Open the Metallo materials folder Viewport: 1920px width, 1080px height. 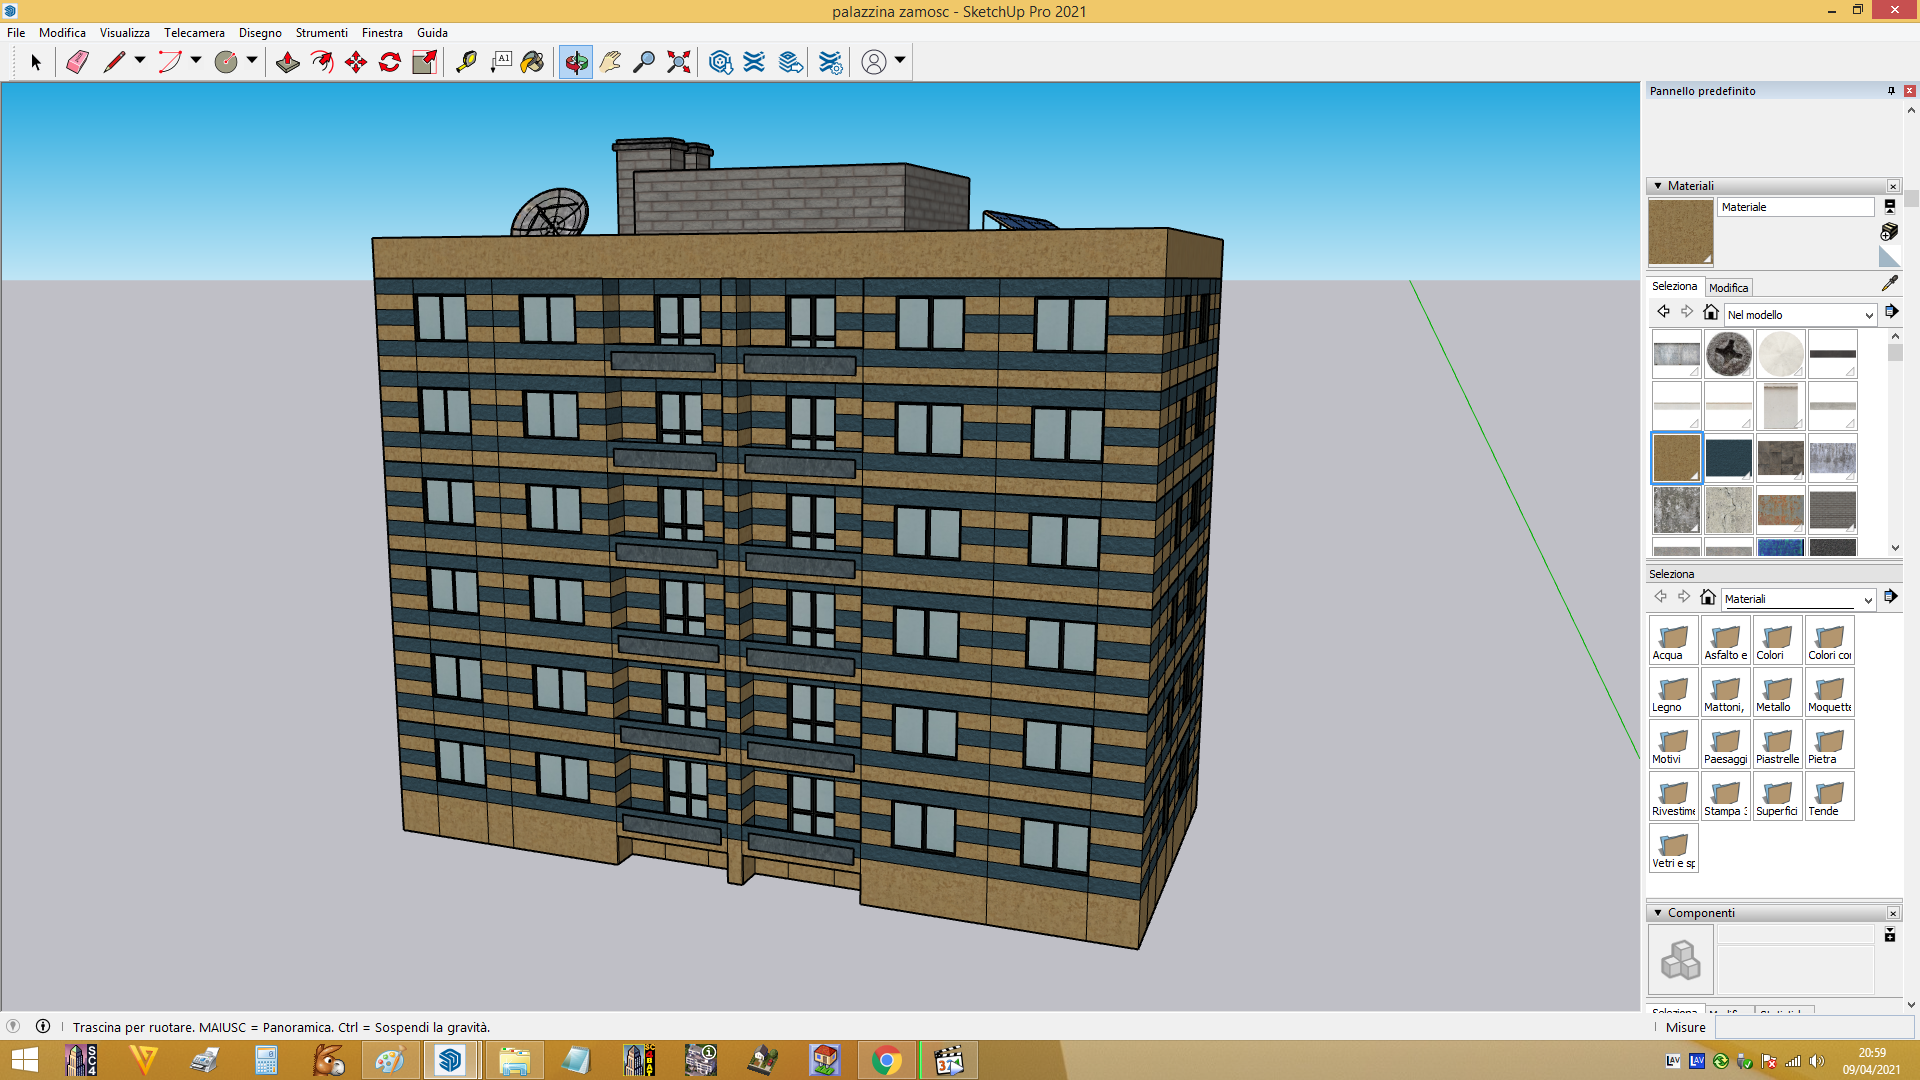[1777, 693]
